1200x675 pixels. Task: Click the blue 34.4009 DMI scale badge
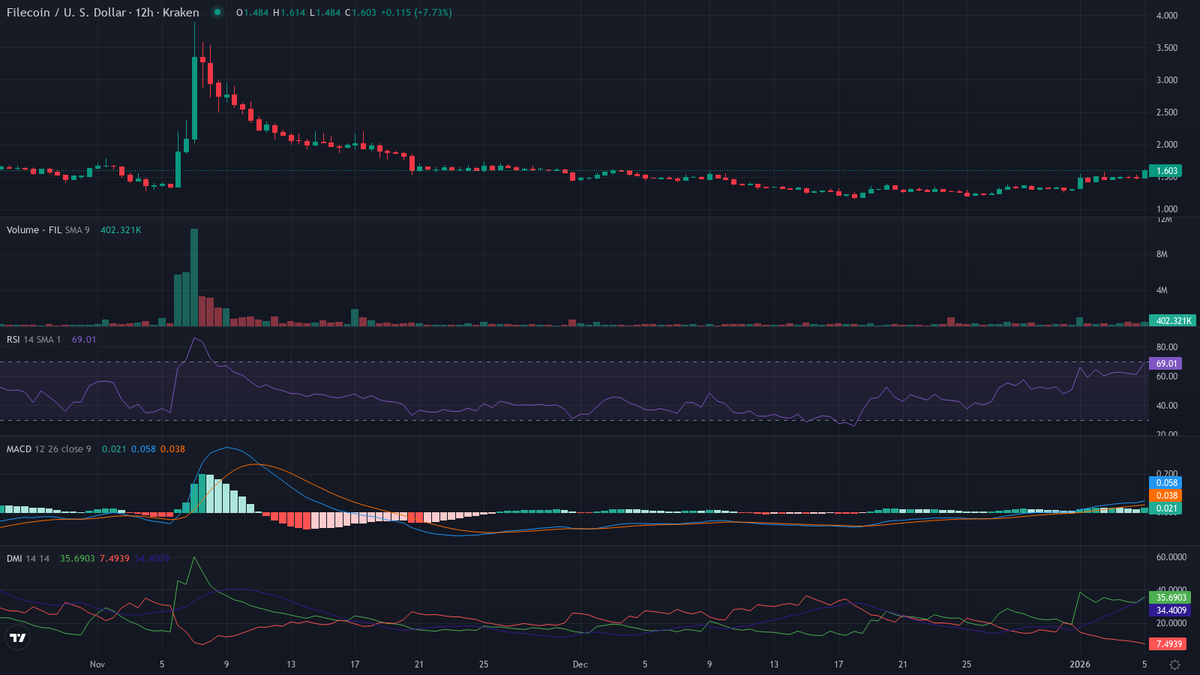click(1171, 609)
